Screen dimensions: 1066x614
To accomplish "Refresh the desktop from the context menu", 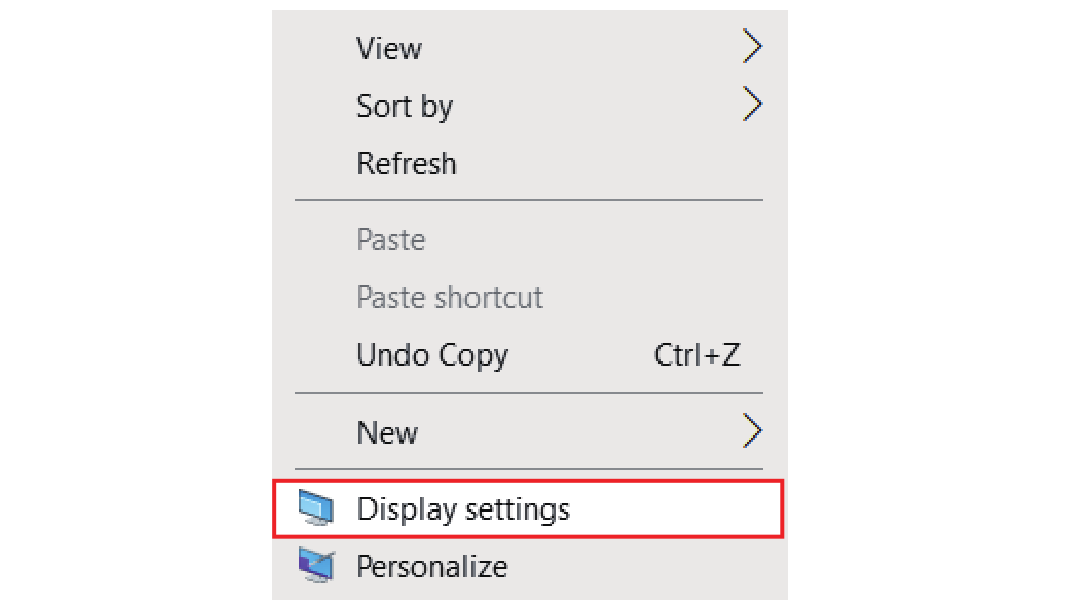I will click(406, 163).
